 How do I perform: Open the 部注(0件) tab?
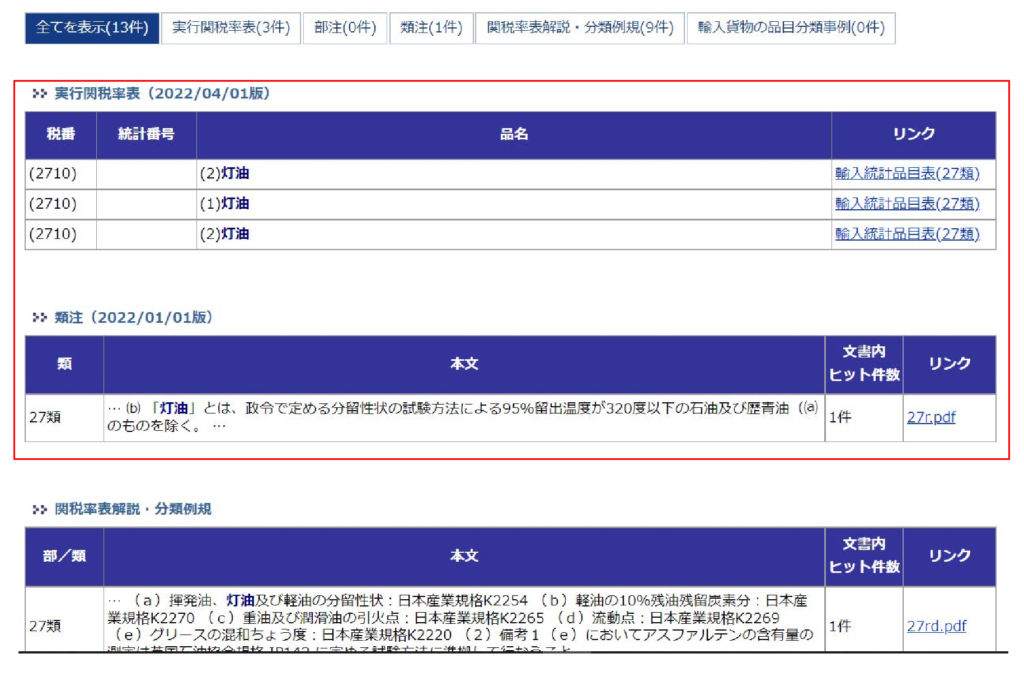point(345,28)
